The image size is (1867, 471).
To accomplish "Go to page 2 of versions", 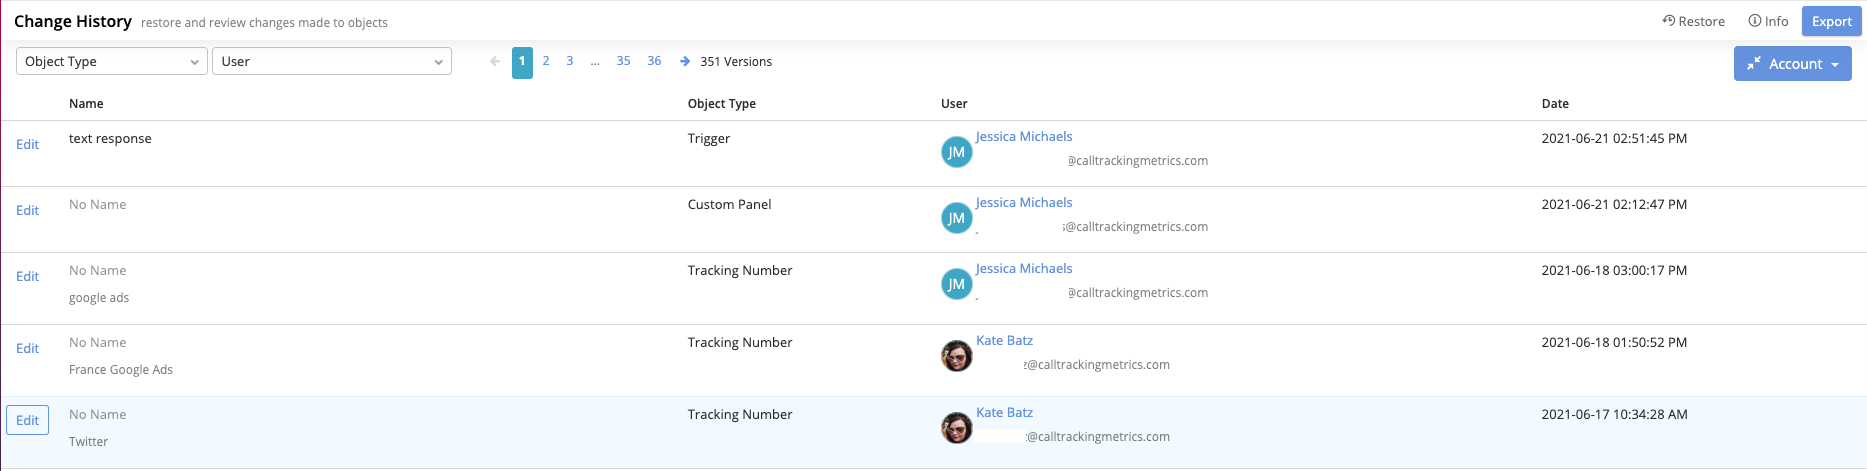I will (546, 61).
